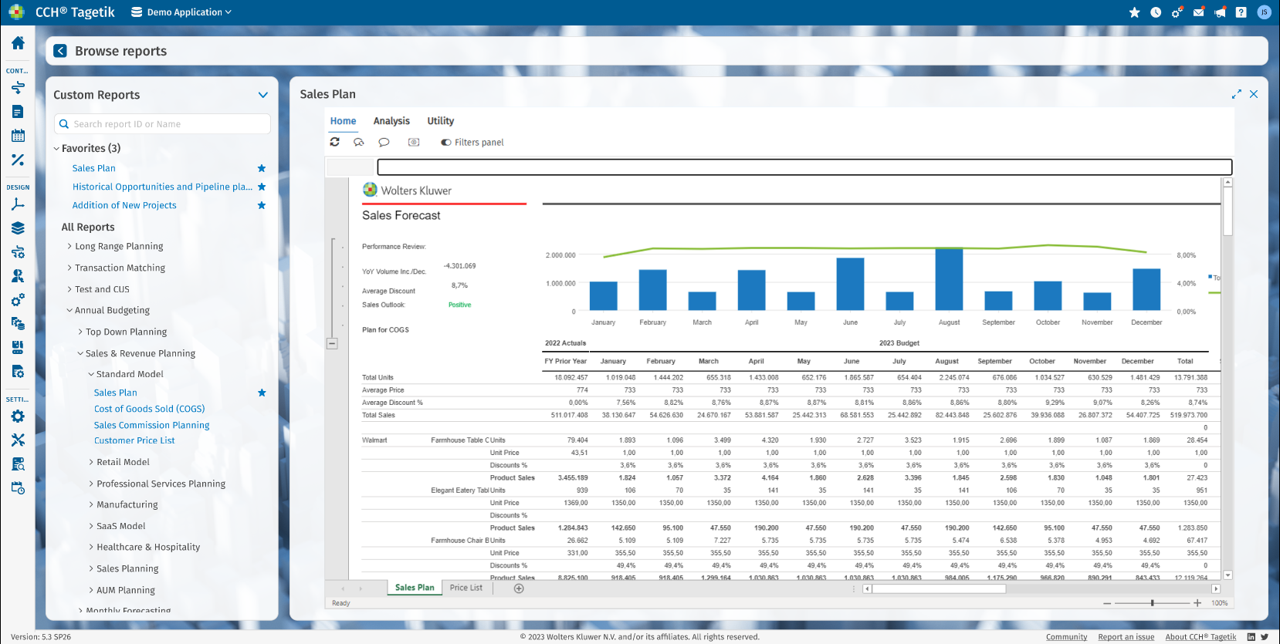The height and width of the screenshot is (644, 1280).
Task: Click the zoom slider handle at bottom right
Action: pos(1152,603)
